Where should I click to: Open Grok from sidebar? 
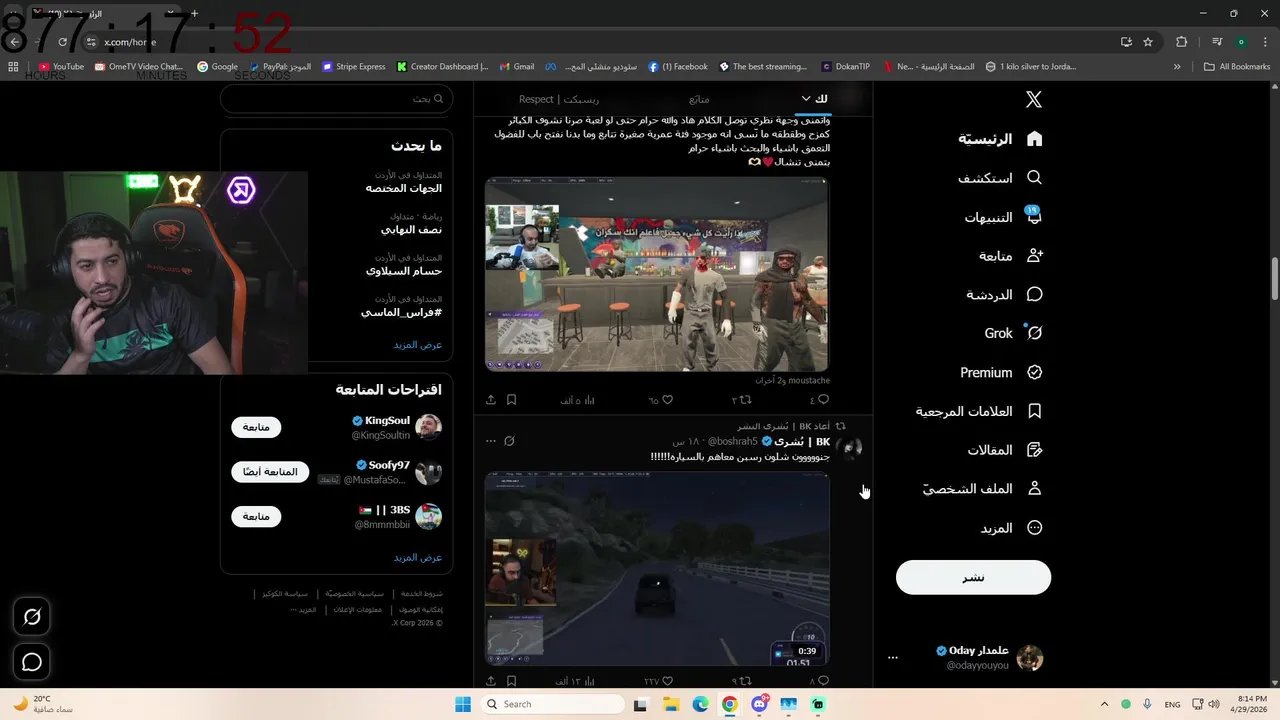tap(1014, 333)
